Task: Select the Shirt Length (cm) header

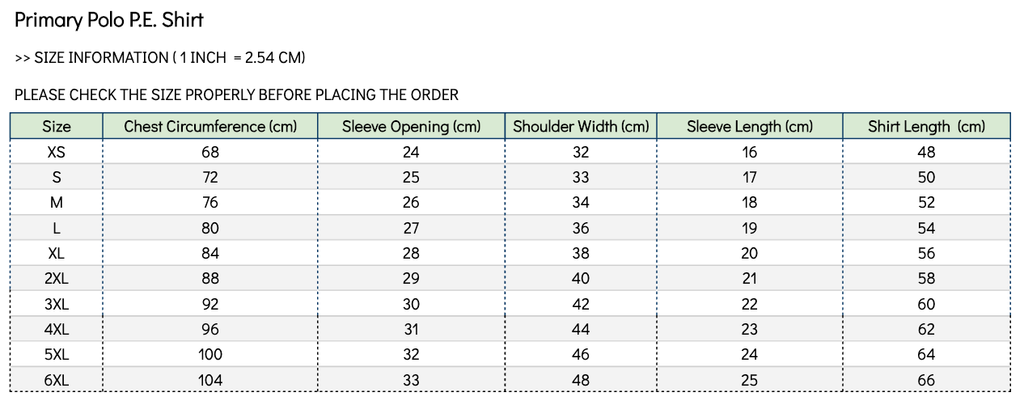Action: point(926,127)
